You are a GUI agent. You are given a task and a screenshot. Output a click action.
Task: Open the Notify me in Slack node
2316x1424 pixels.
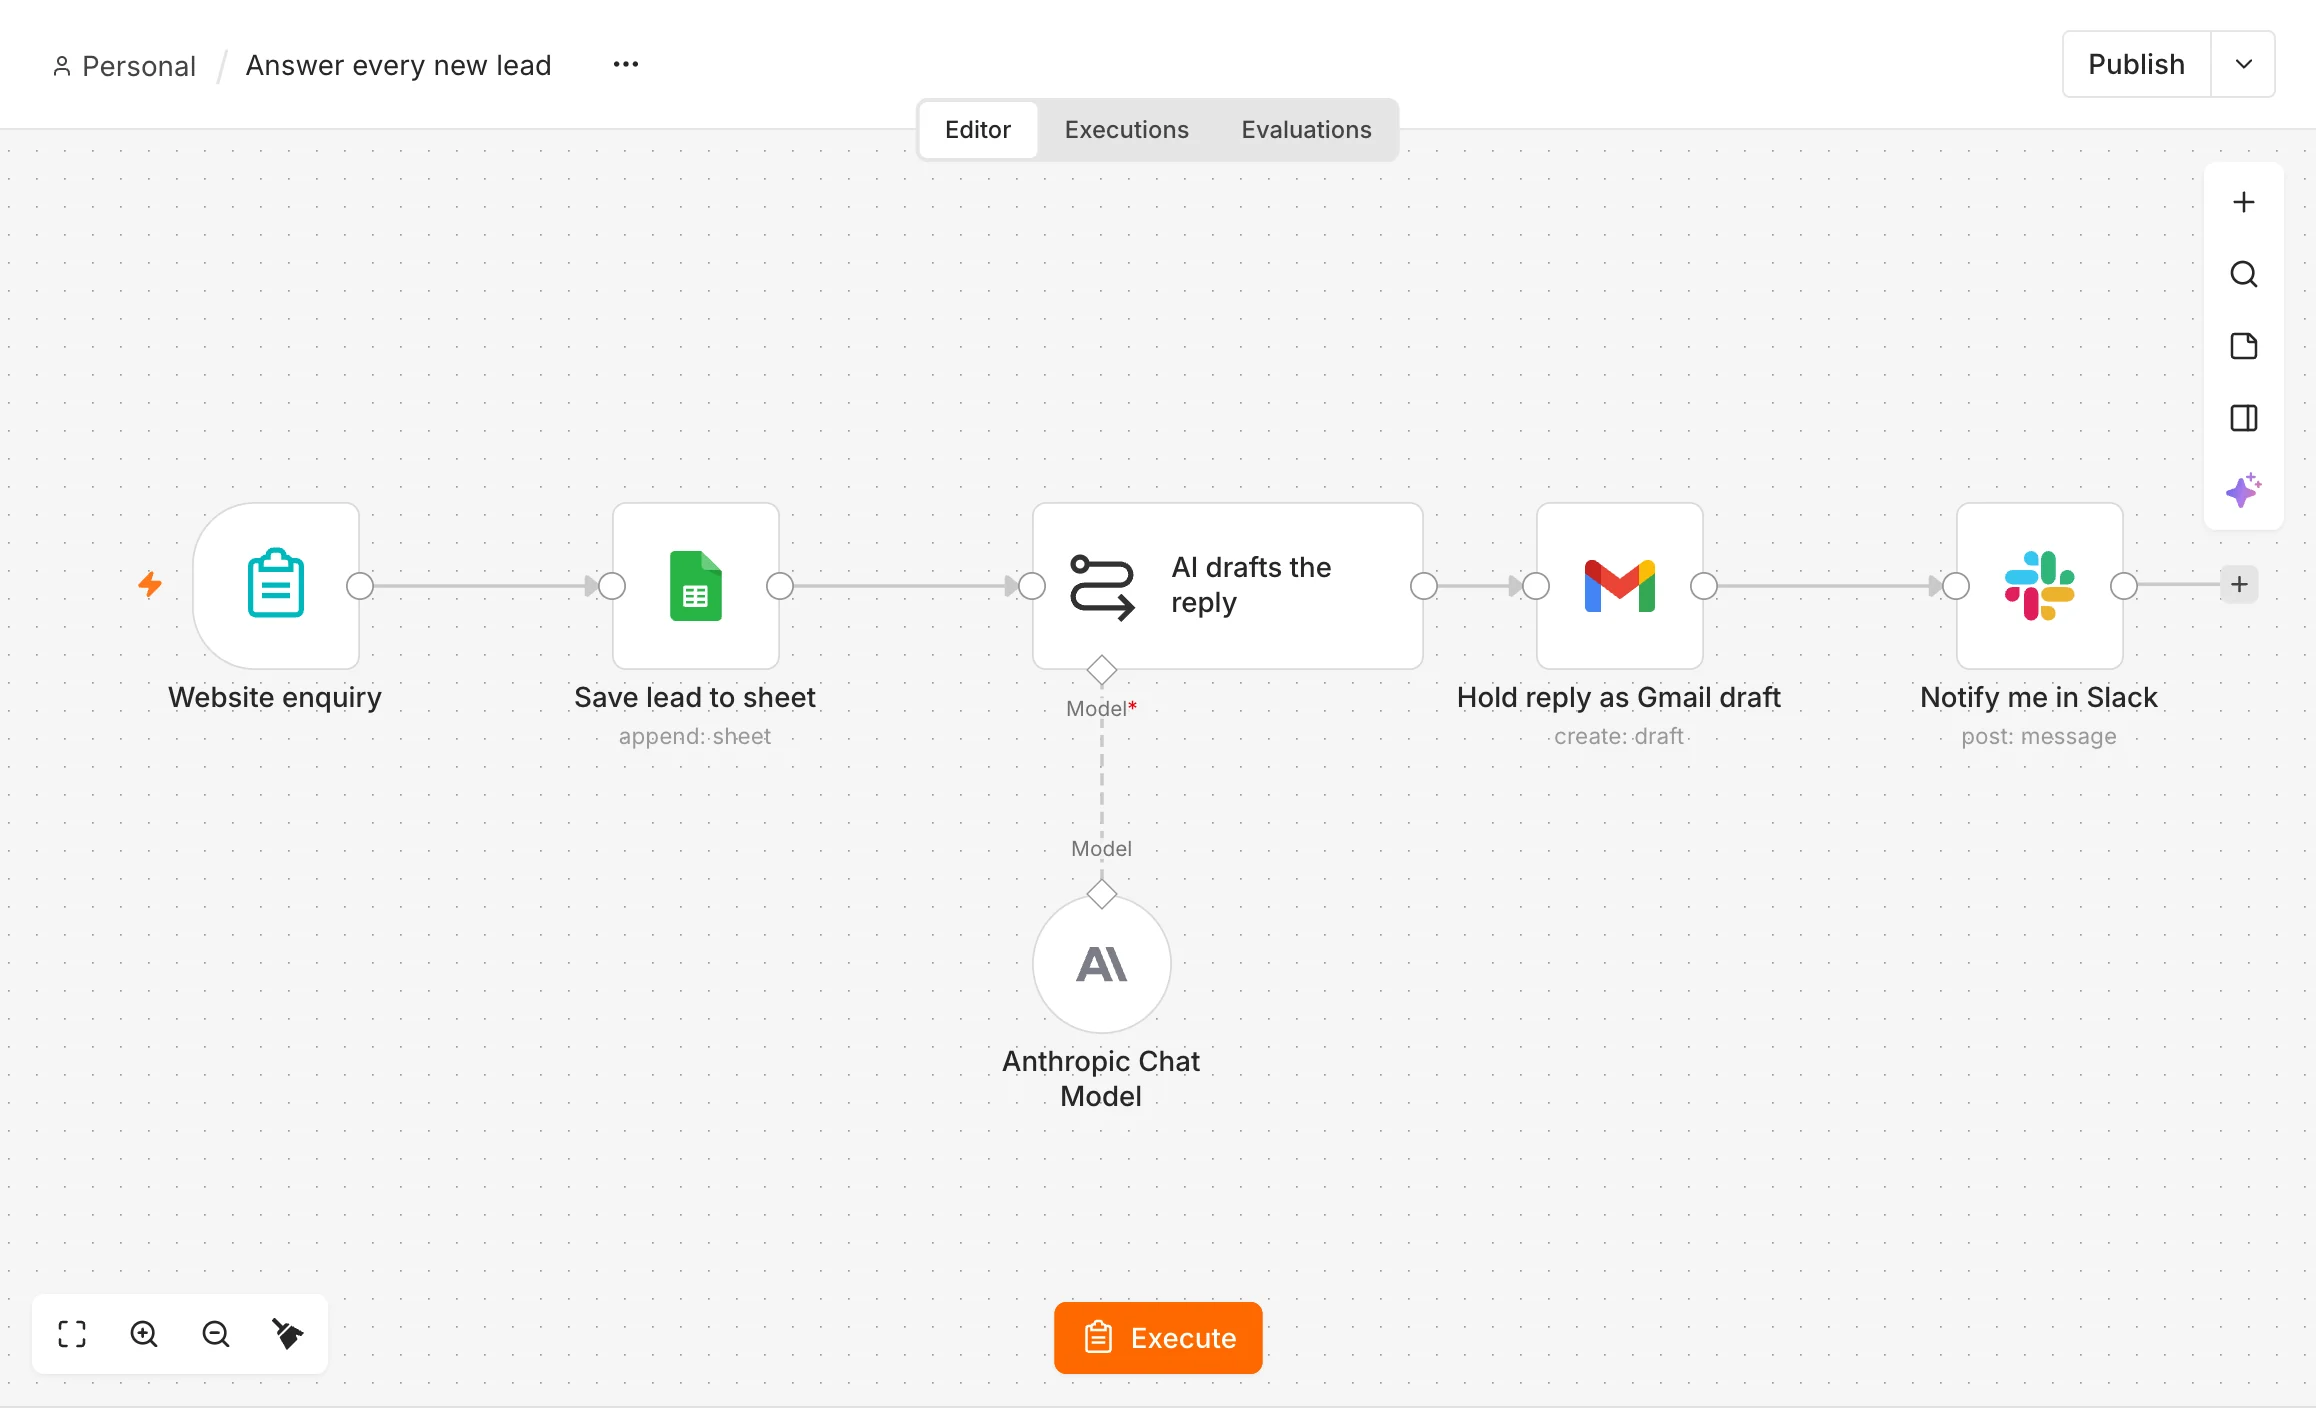pos(2040,586)
